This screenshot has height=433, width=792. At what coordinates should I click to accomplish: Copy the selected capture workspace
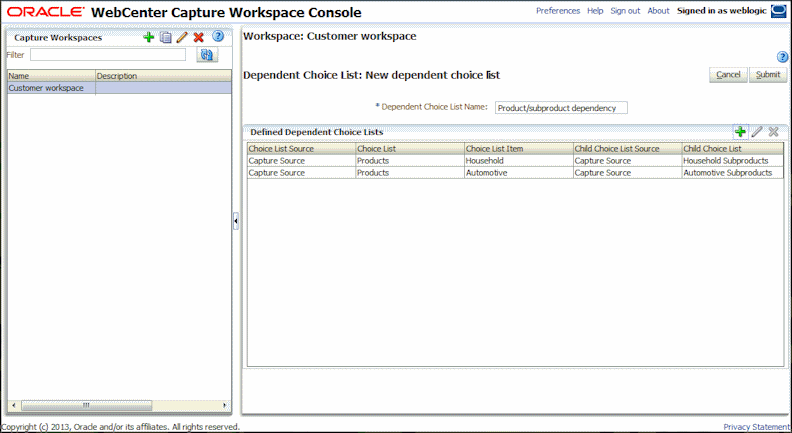tap(165, 37)
